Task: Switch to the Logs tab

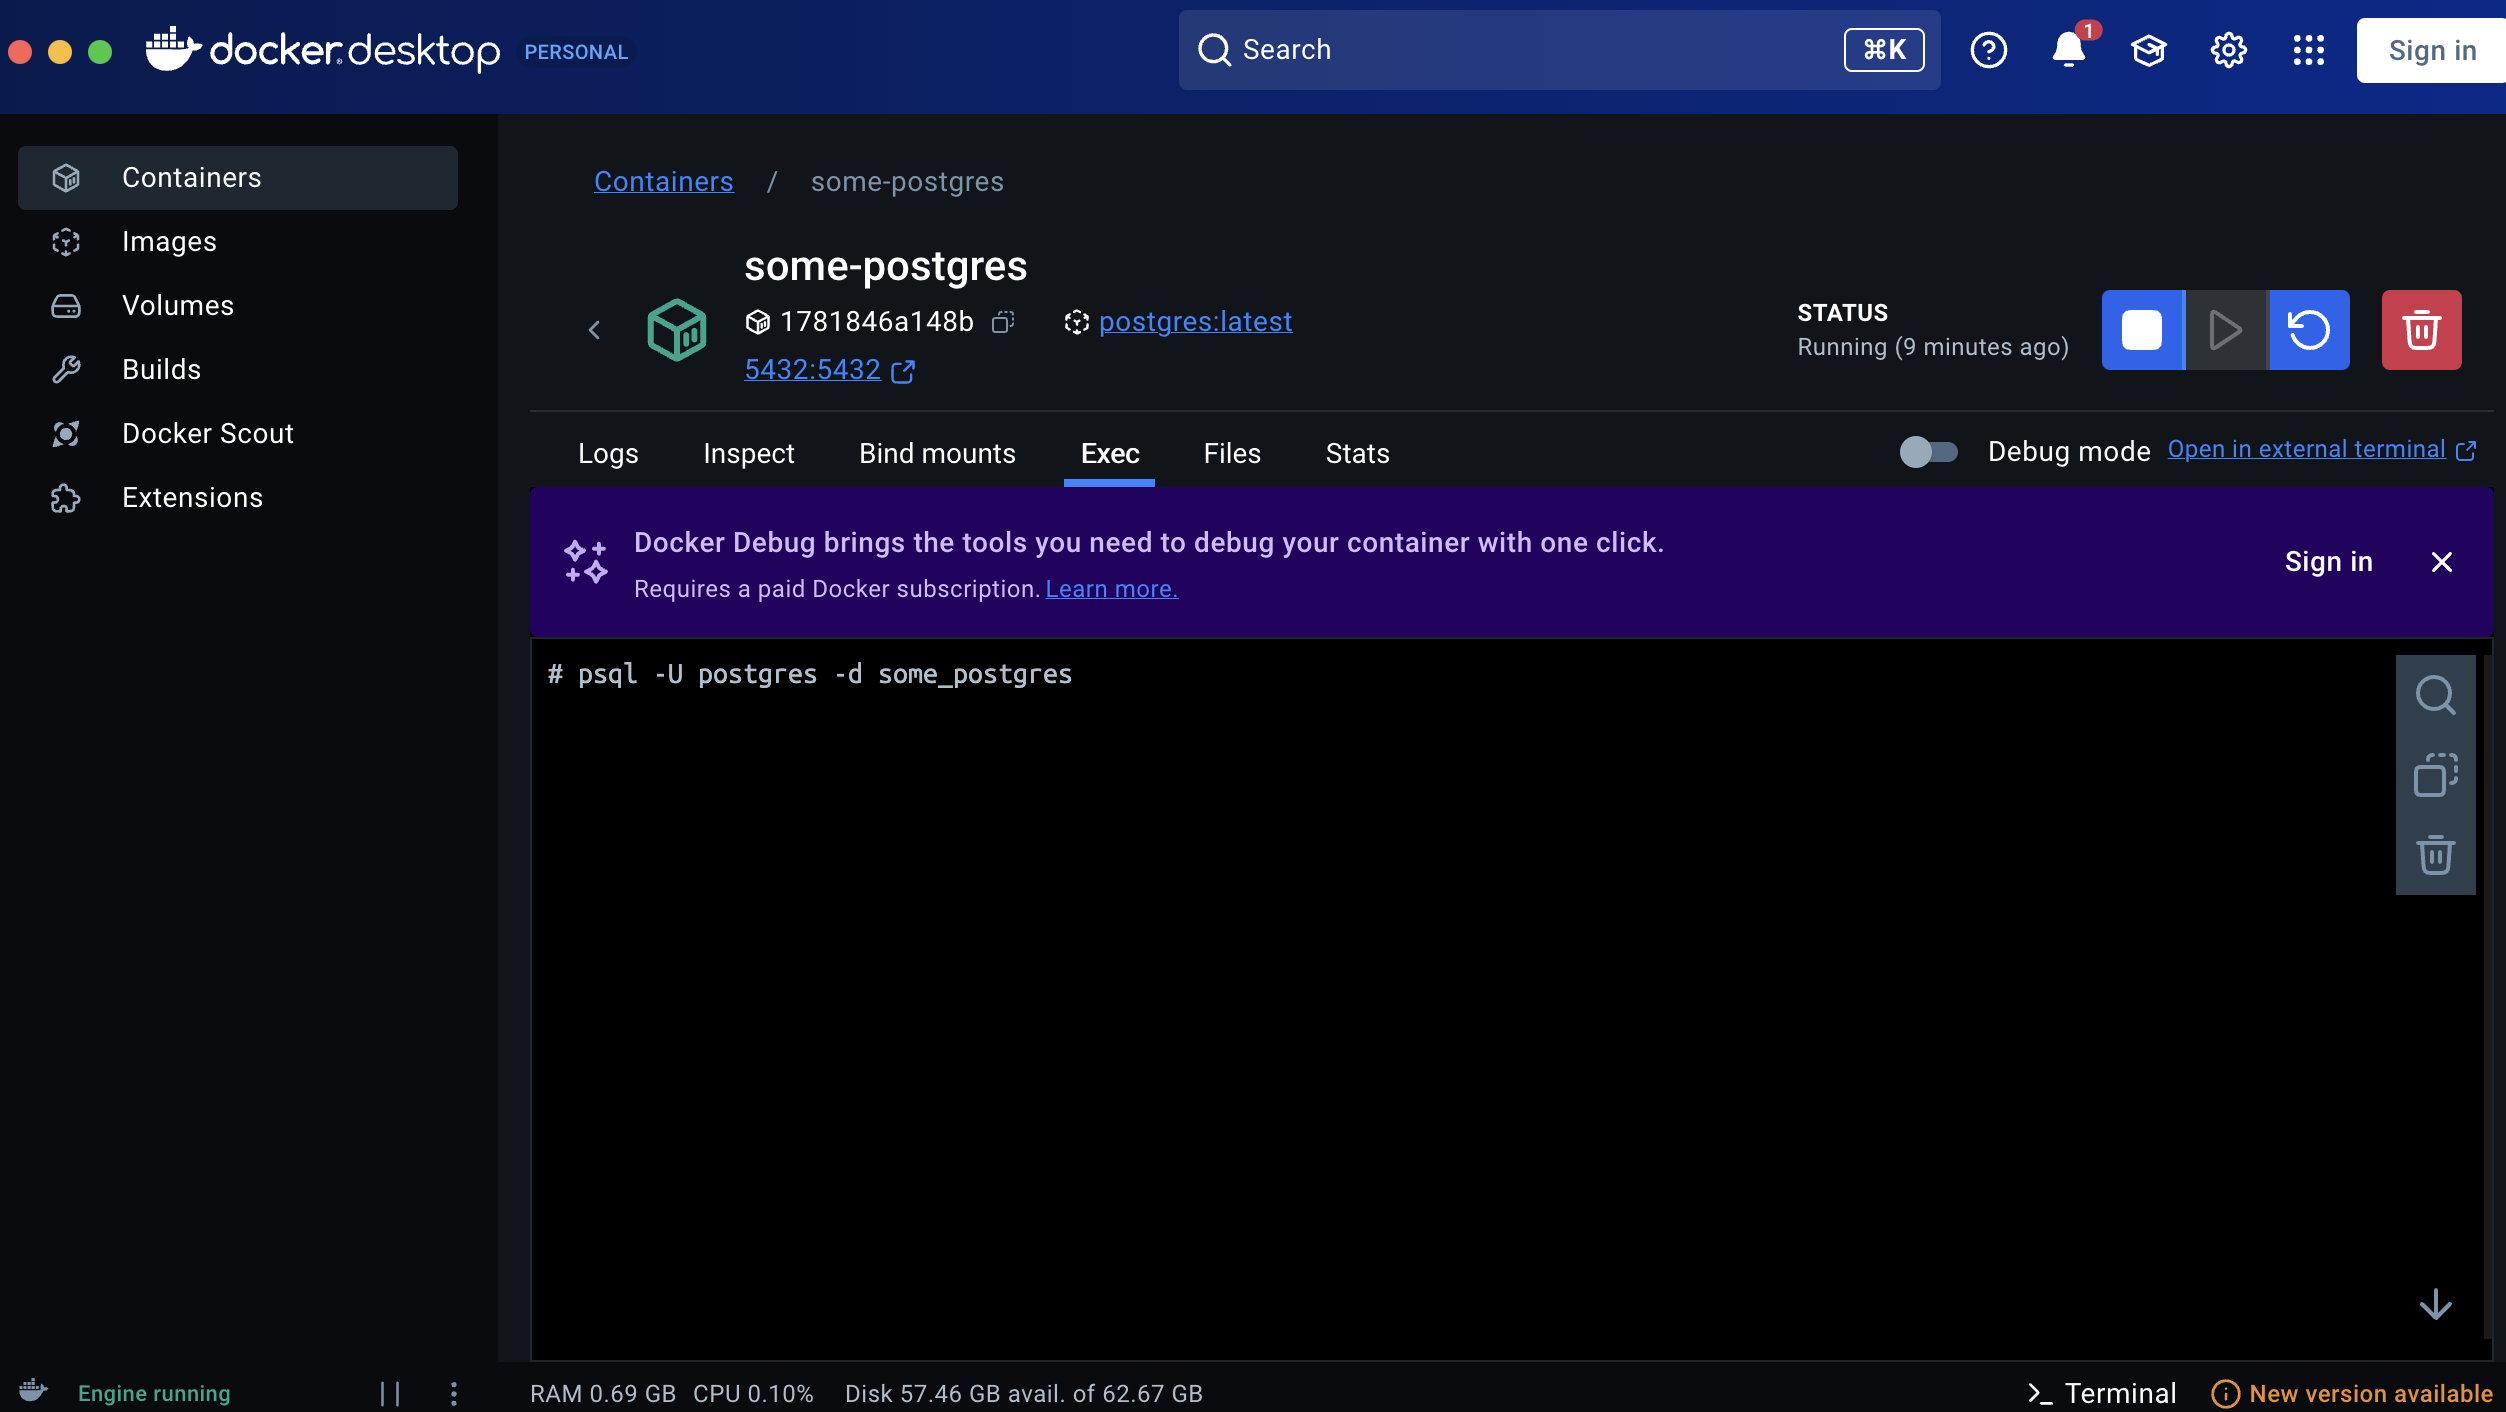Action: (x=607, y=453)
